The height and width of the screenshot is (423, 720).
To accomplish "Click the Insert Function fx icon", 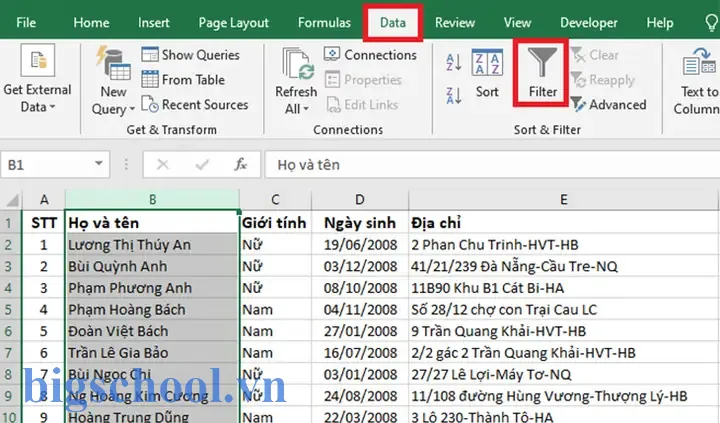I will click(x=241, y=164).
